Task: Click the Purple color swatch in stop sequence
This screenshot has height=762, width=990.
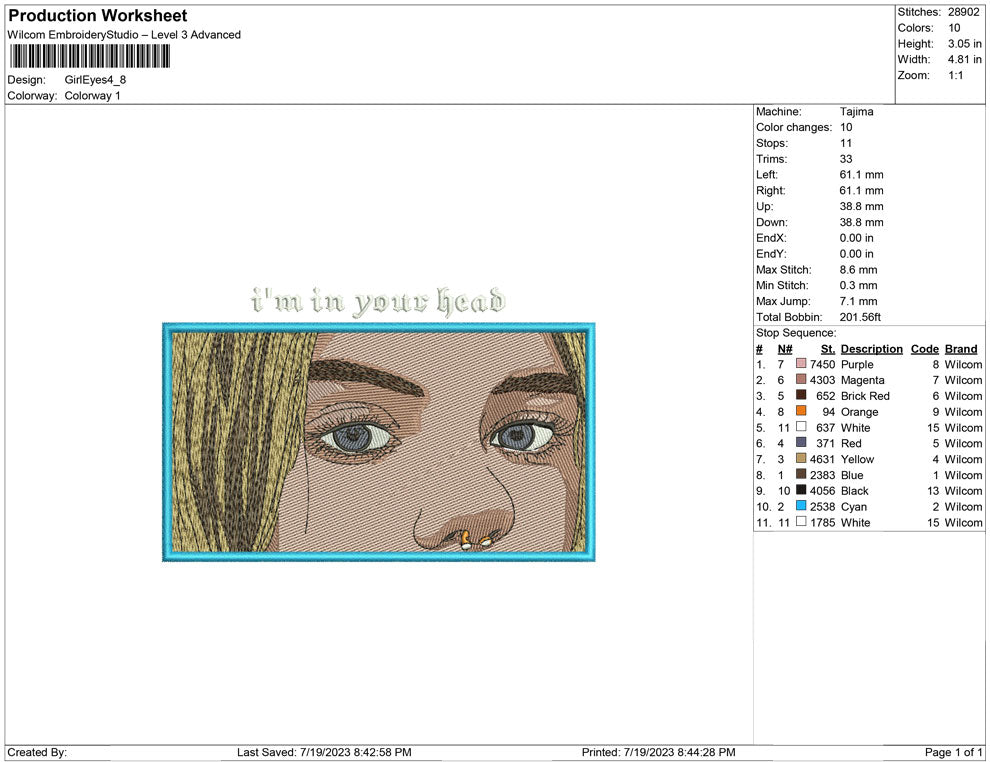Action: pos(800,364)
